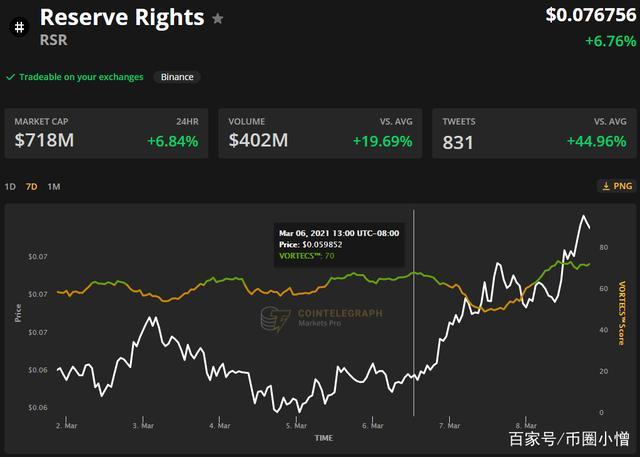The width and height of the screenshot is (640, 457).
Task: Click the TIME axis label
Action: tap(324, 438)
